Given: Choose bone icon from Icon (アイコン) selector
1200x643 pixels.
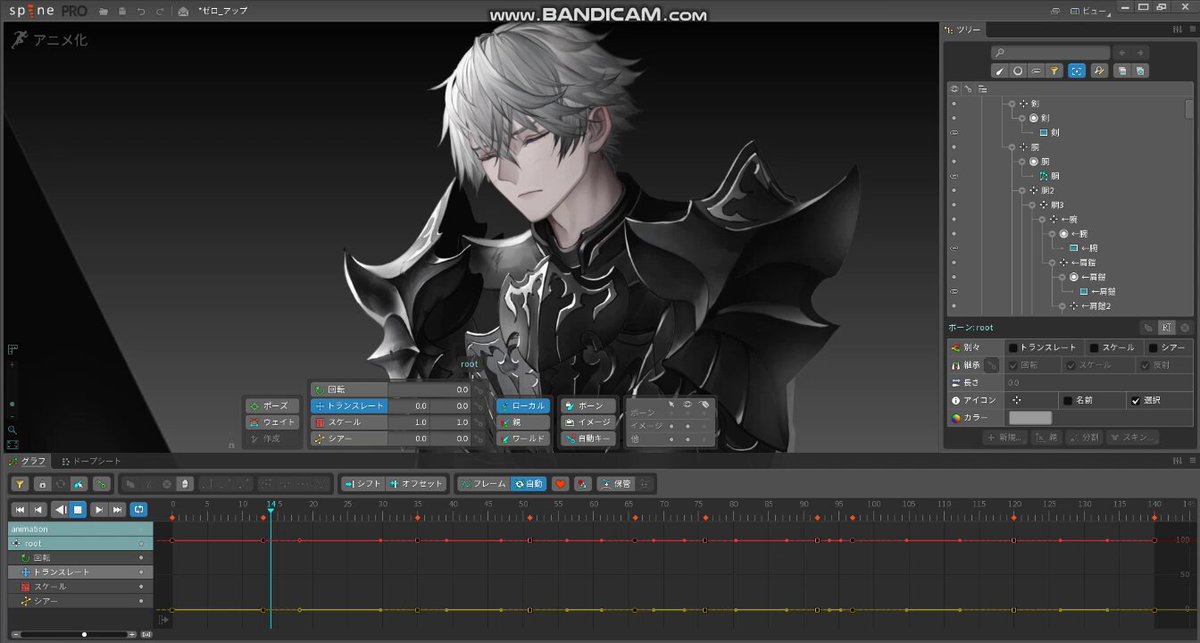Looking at the screenshot, I should pyautogui.click(x=1016, y=400).
